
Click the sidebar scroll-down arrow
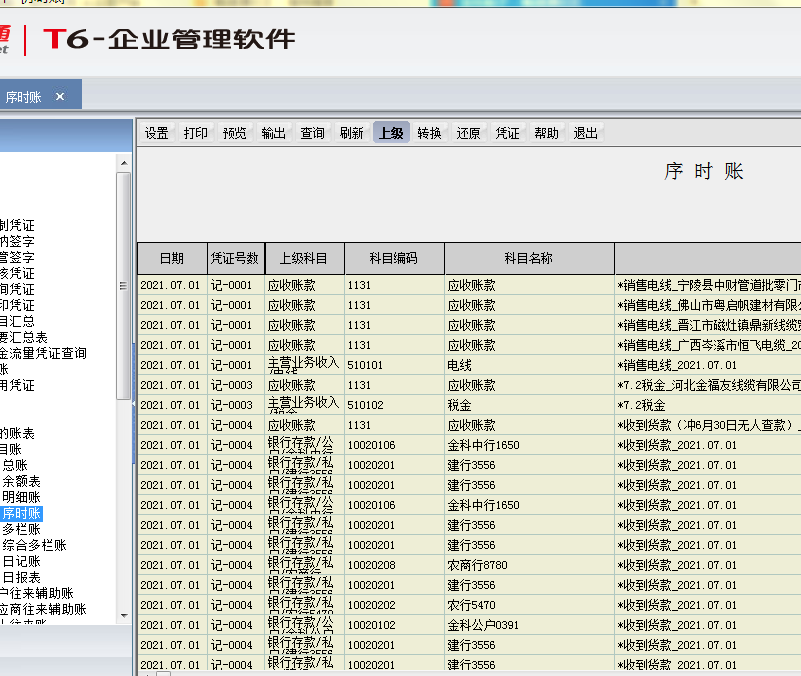click(124, 616)
